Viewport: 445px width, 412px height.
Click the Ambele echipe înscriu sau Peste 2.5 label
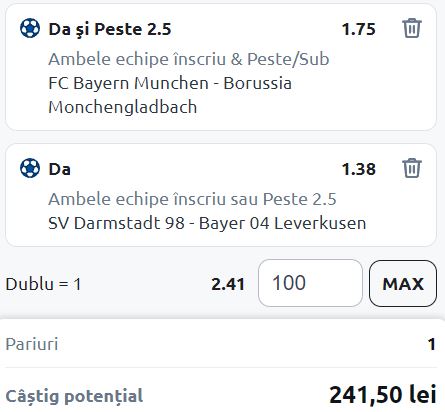[192, 199]
